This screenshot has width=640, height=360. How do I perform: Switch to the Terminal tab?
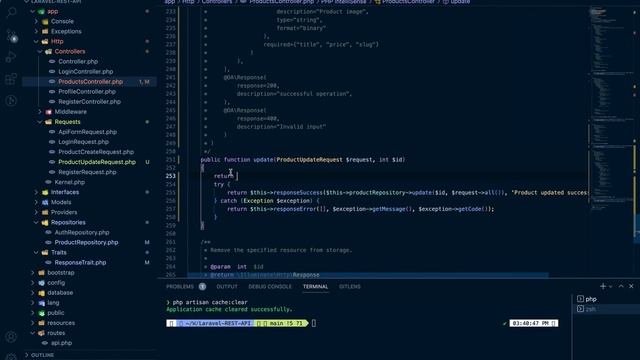pyautogui.click(x=316, y=287)
